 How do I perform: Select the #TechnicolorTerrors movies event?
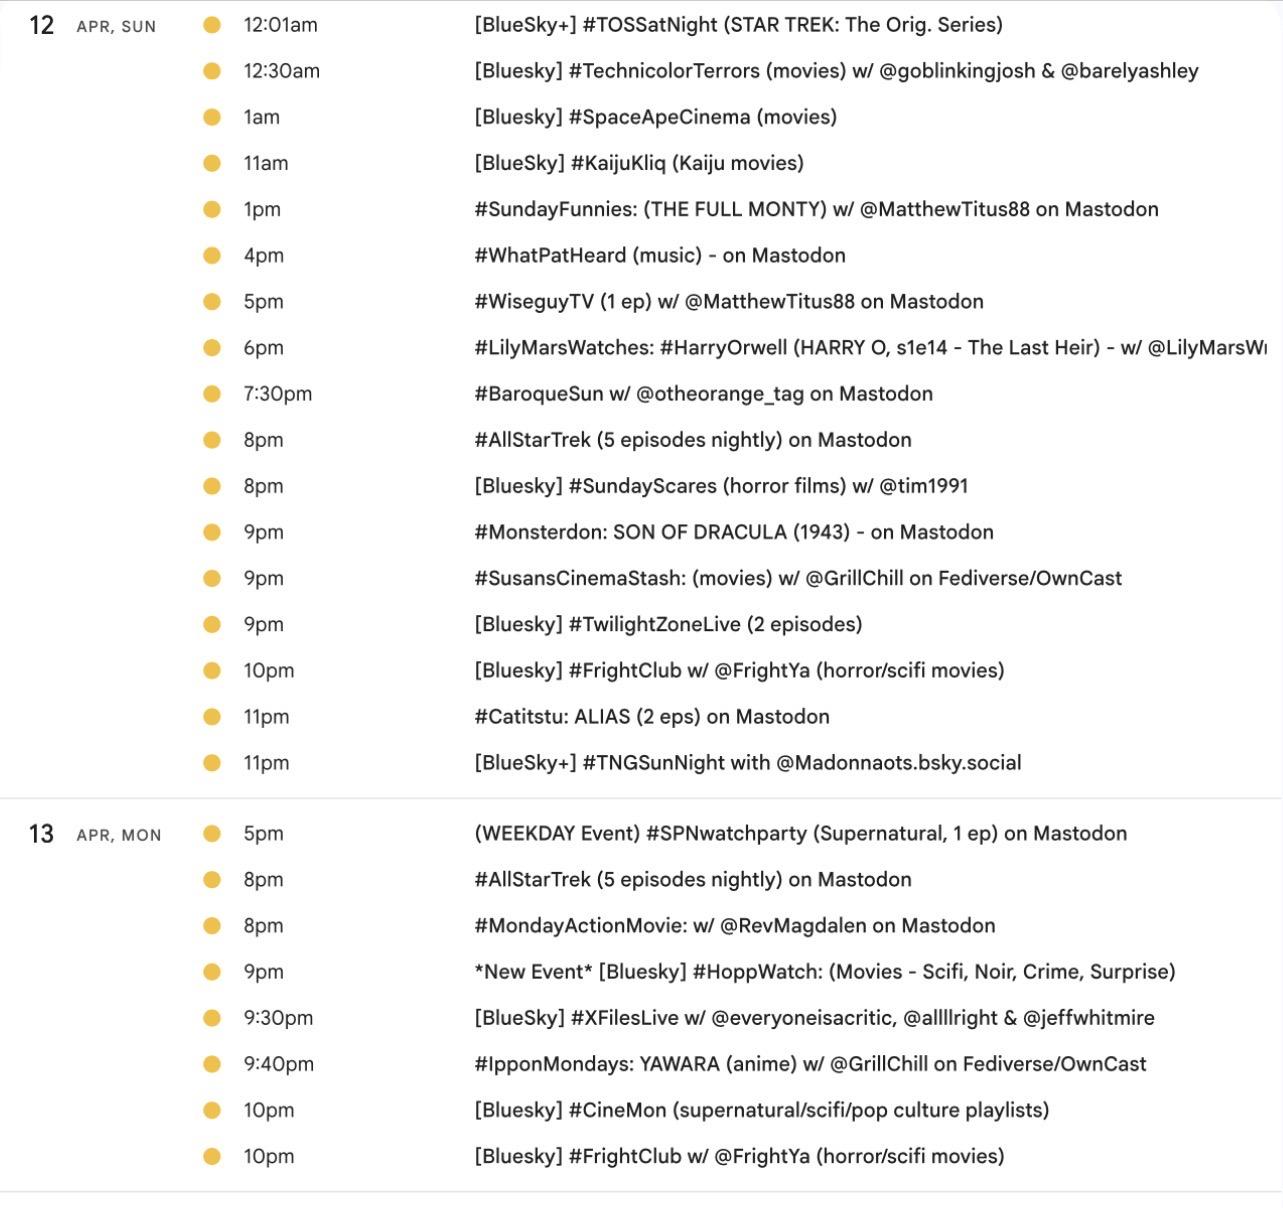tap(836, 71)
